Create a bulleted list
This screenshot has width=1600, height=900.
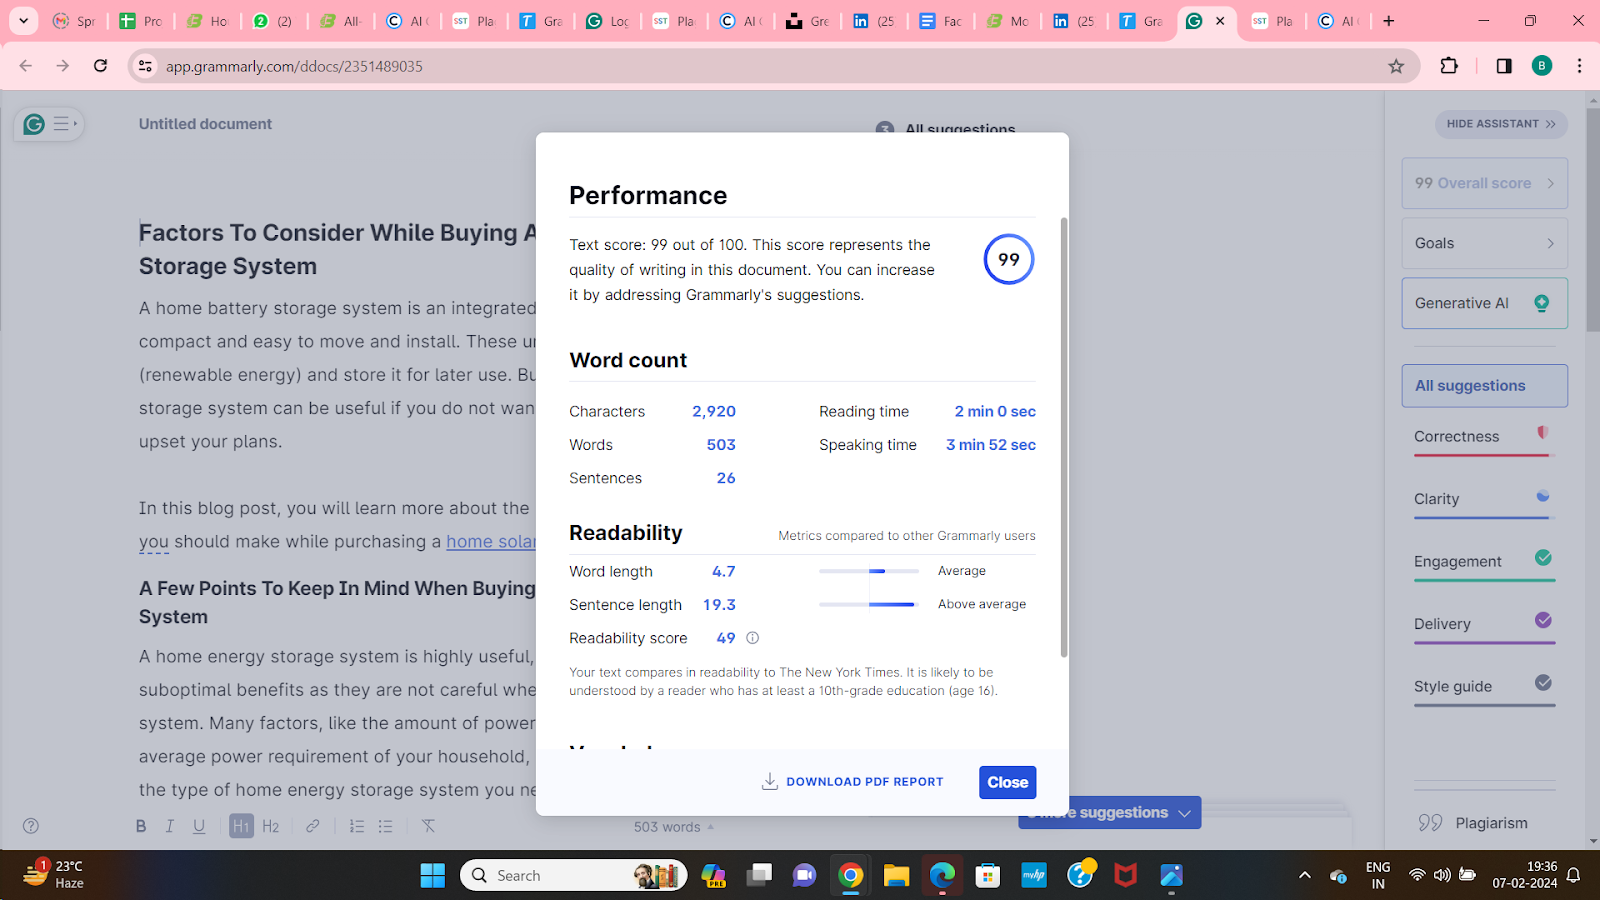click(386, 826)
